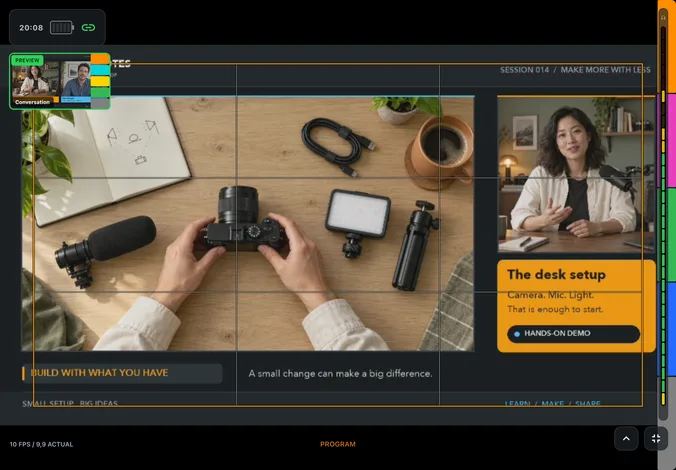Click the BUILD WITH WHAT YOU HAVE banner
This screenshot has height=470, width=676.
coord(122,373)
